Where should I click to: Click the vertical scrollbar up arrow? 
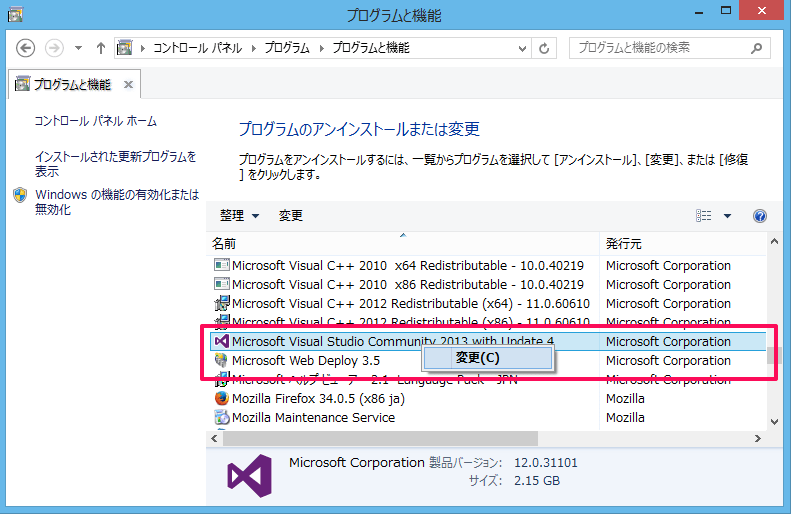pos(774,242)
